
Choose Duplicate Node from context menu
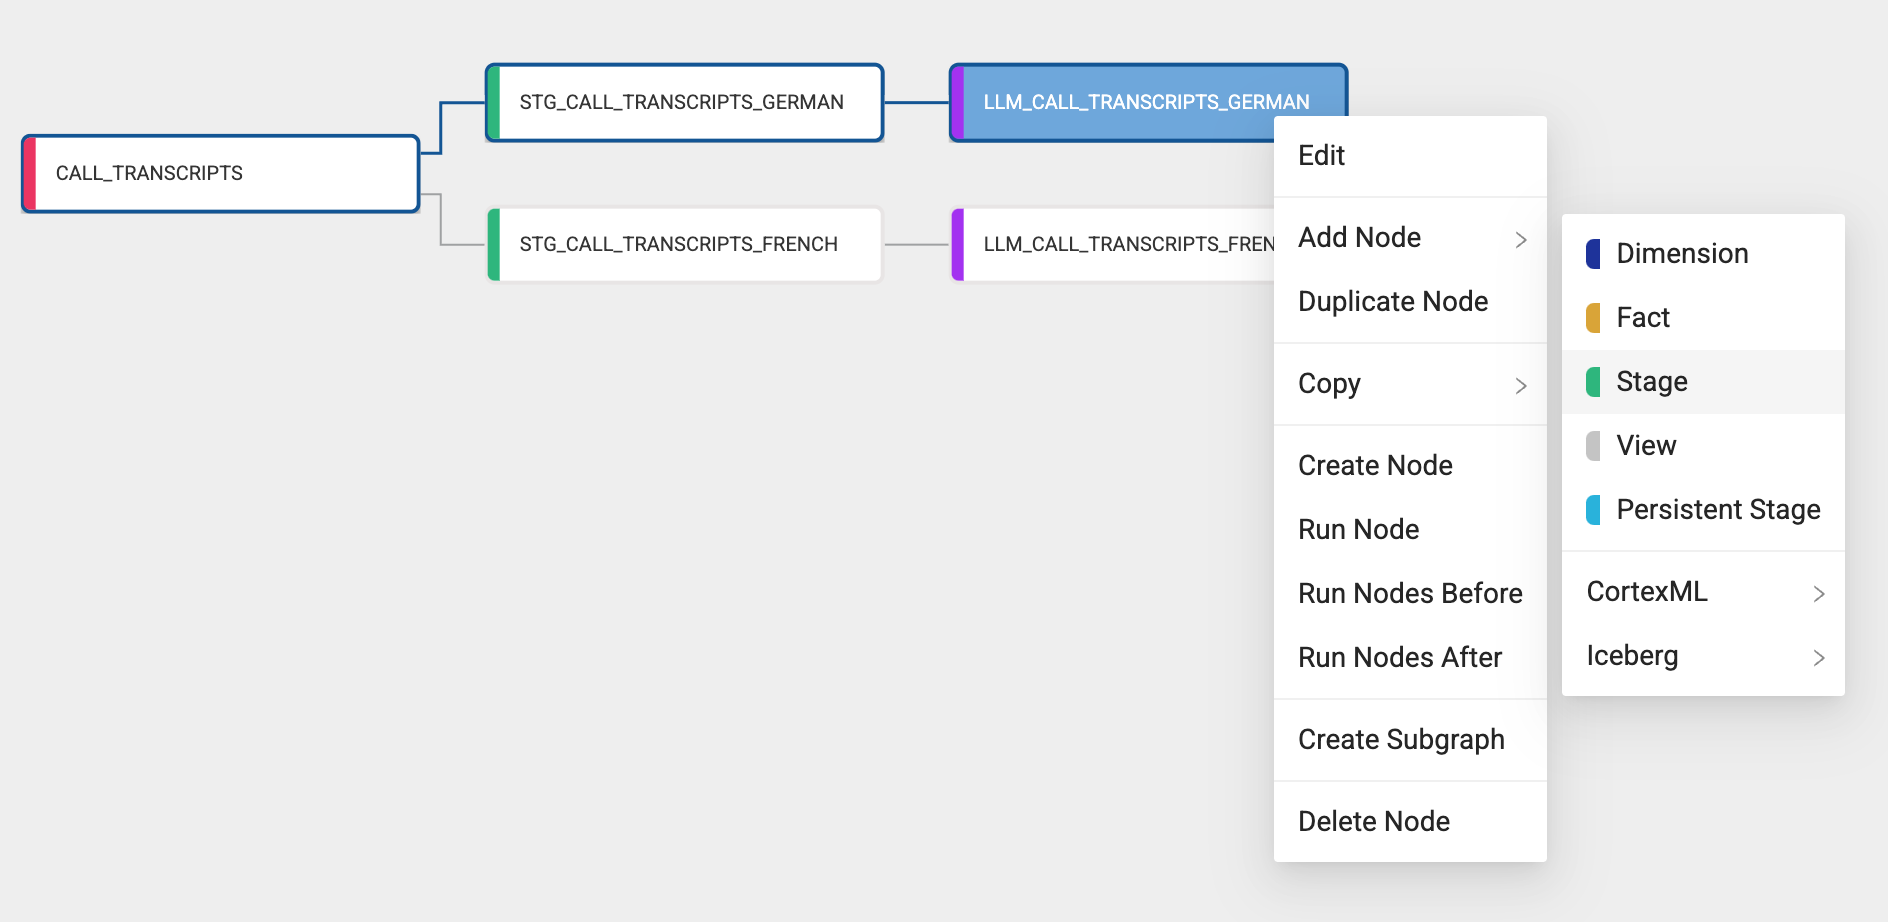[x=1410, y=302]
